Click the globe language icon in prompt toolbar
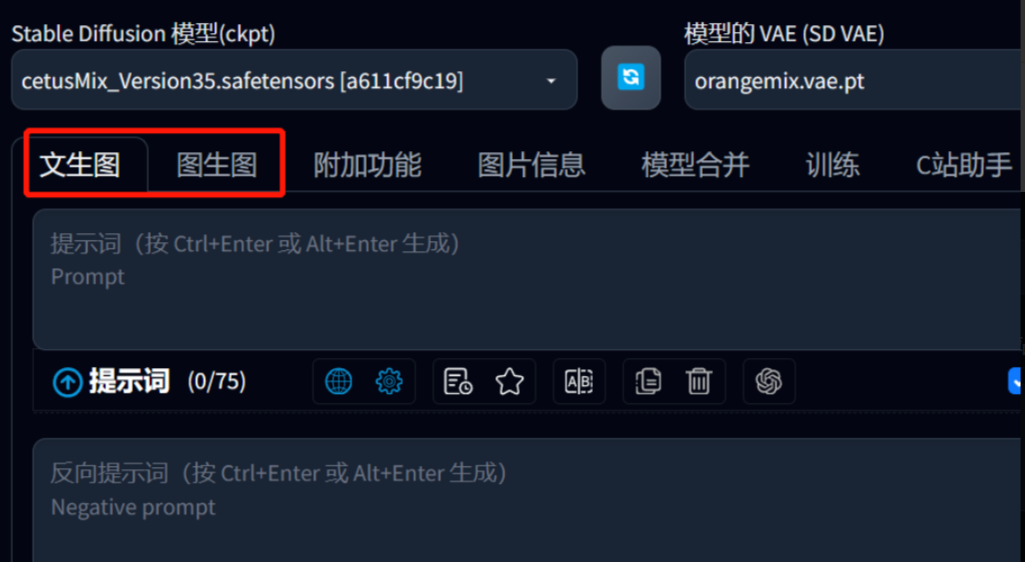Screen dimensions: 1025x562 coord(339,382)
